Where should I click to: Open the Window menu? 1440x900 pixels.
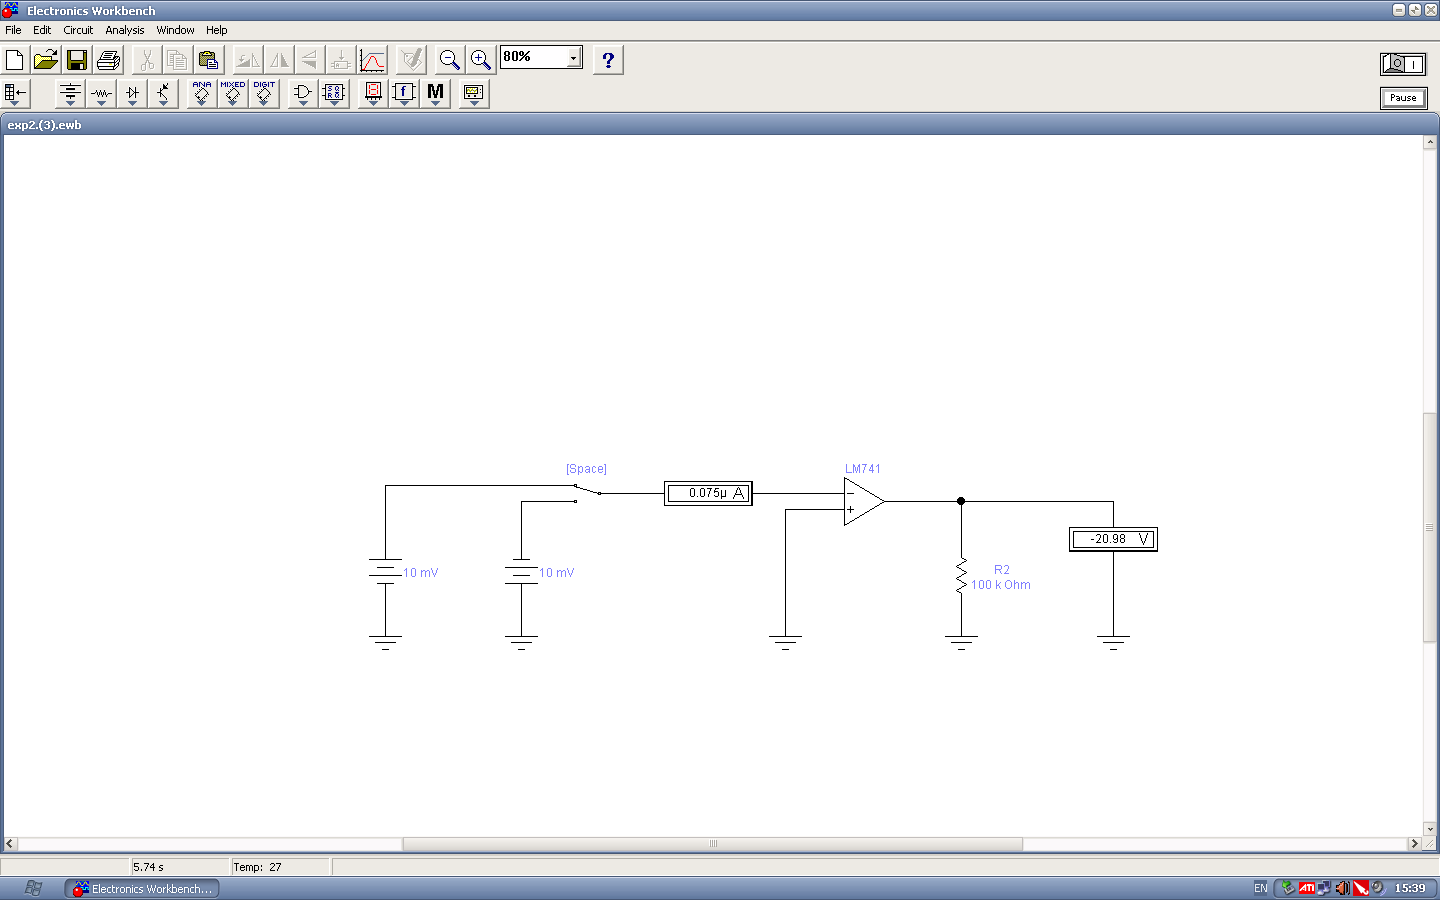coord(175,30)
